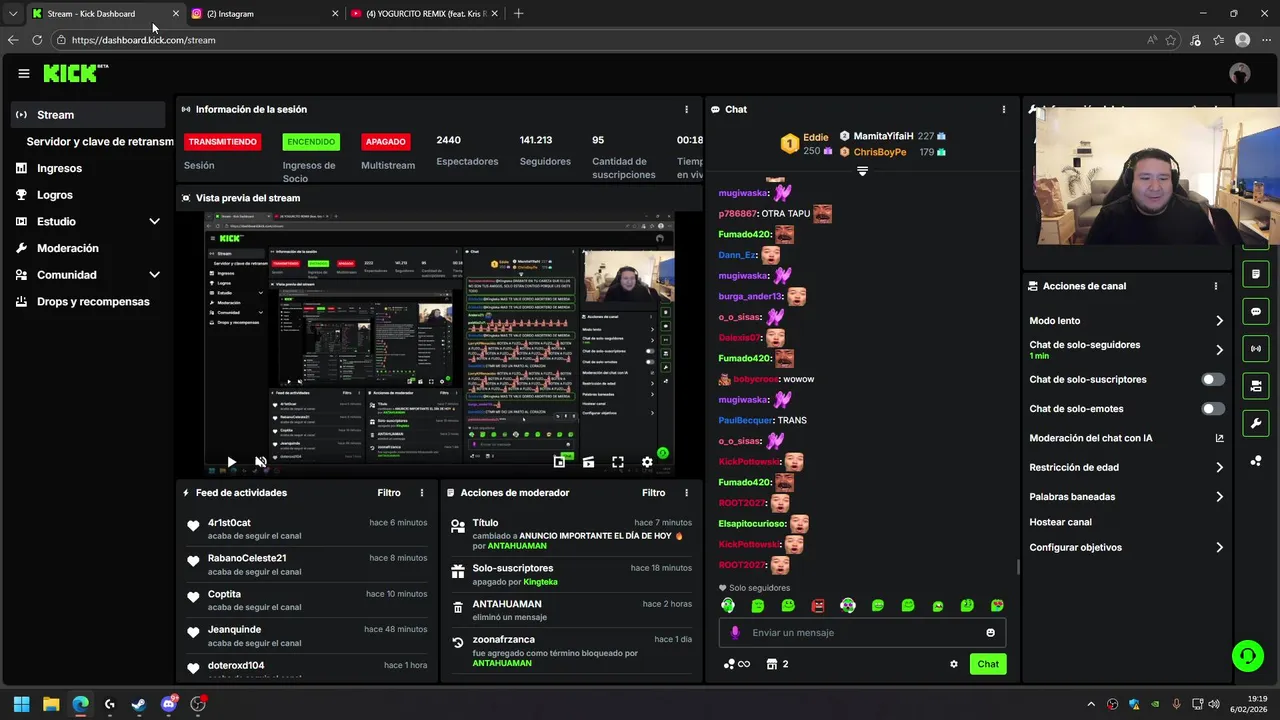Viewport: 1280px width, 720px height.
Task: Click the chat panel scrollbar
Action: click(x=1018, y=567)
